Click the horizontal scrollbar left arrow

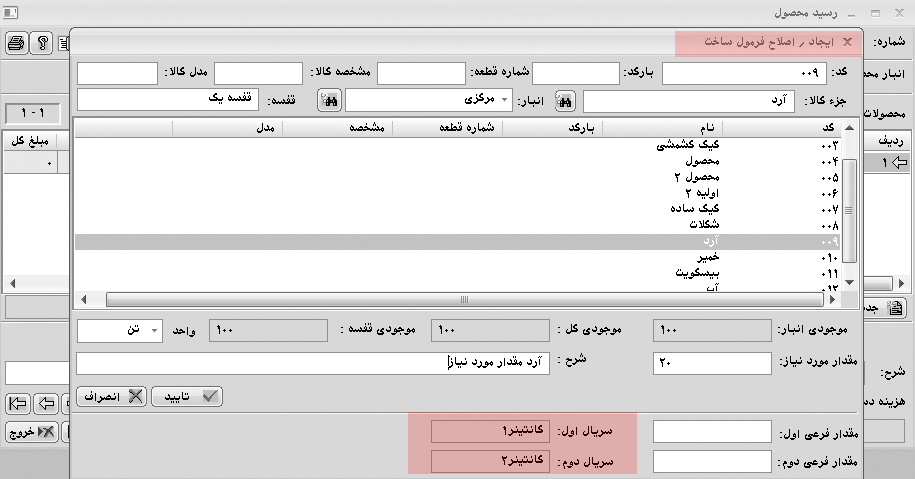[x=83, y=300]
